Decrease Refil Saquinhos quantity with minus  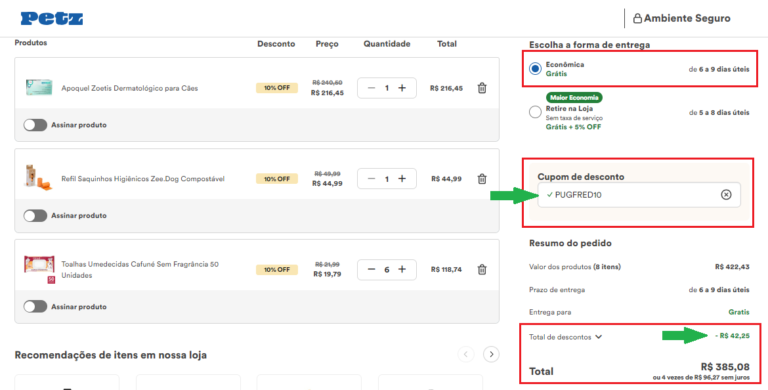pyautogui.click(x=371, y=179)
